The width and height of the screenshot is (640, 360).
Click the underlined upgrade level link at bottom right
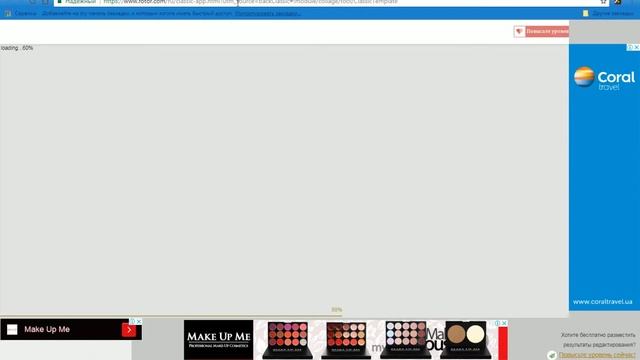tap(597, 355)
